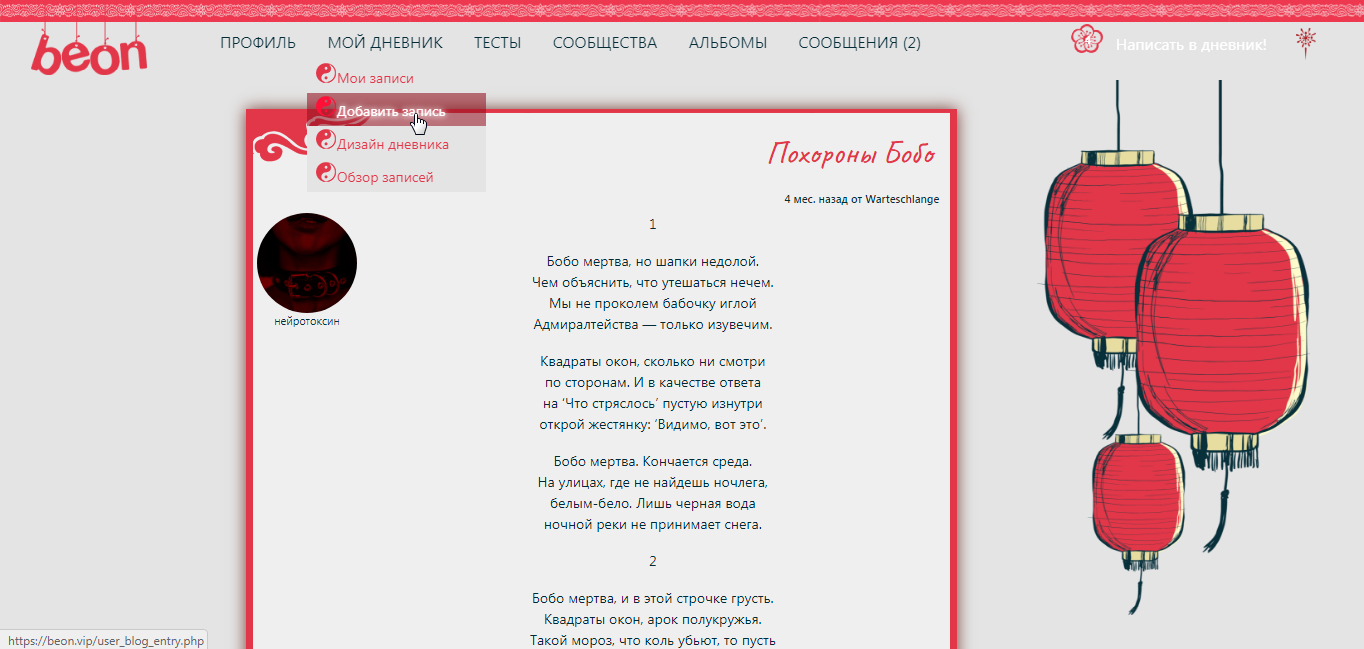
Task: Open the АЛЬБОМЫ section
Action: (727, 43)
